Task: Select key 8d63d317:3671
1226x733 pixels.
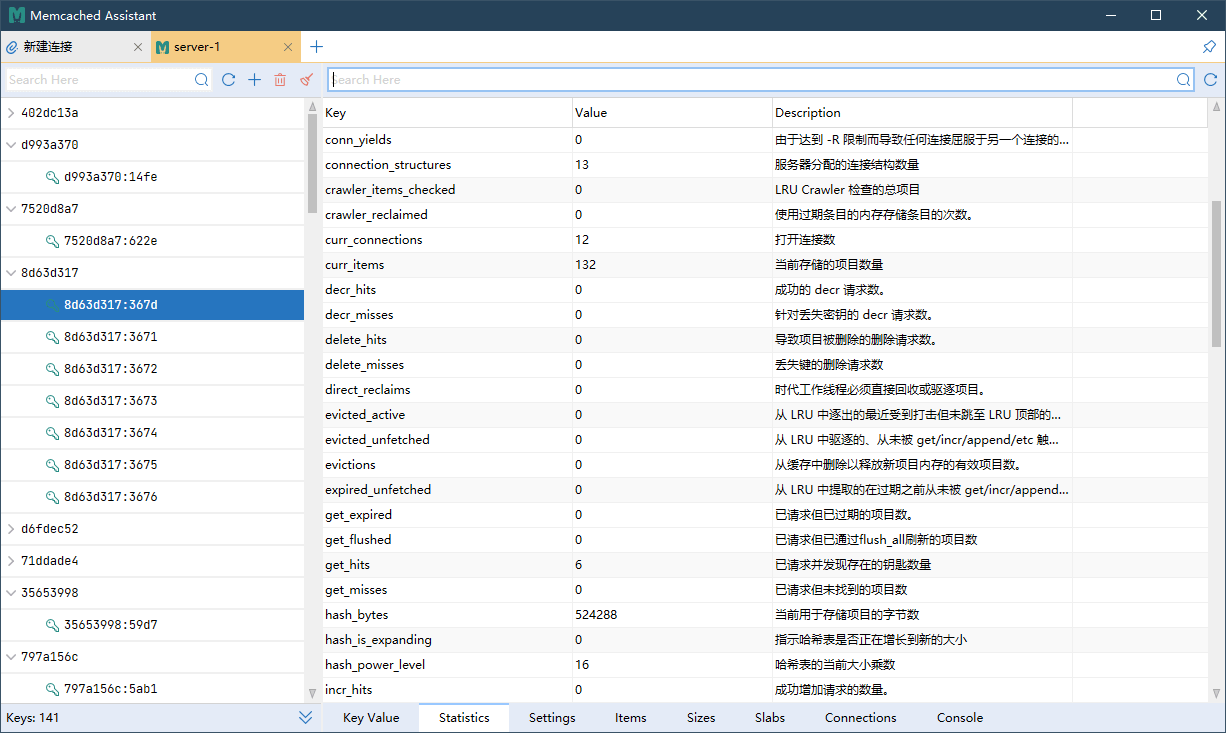Action: [152, 337]
